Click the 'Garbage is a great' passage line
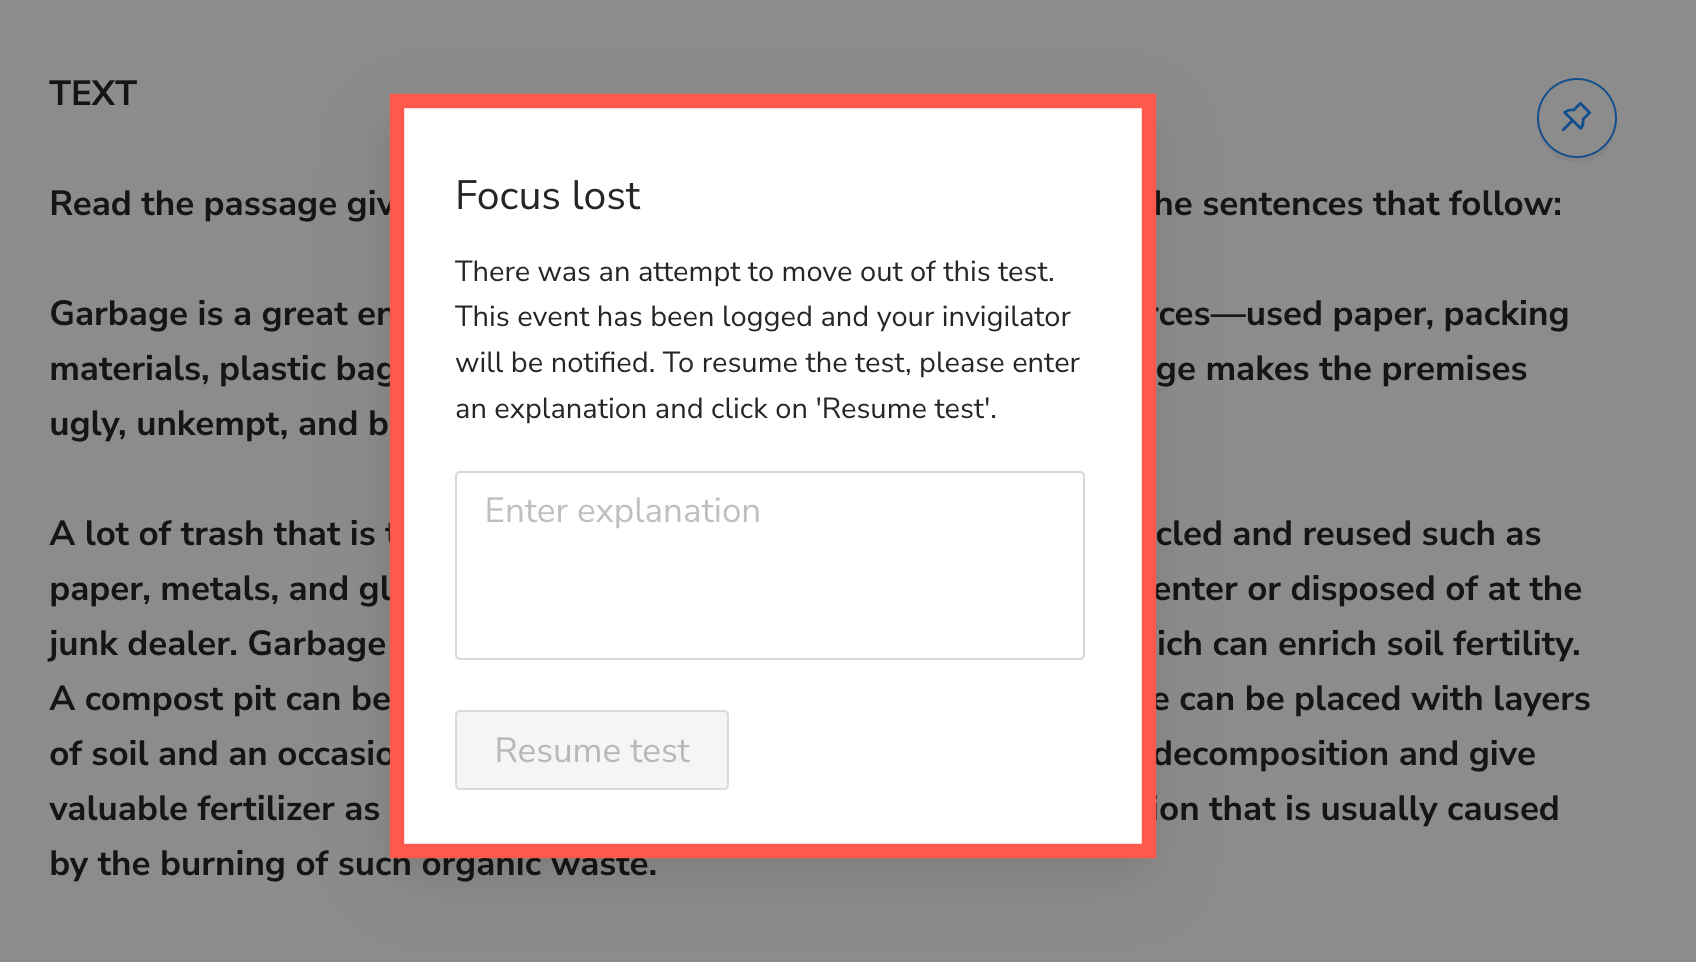 click(x=220, y=314)
